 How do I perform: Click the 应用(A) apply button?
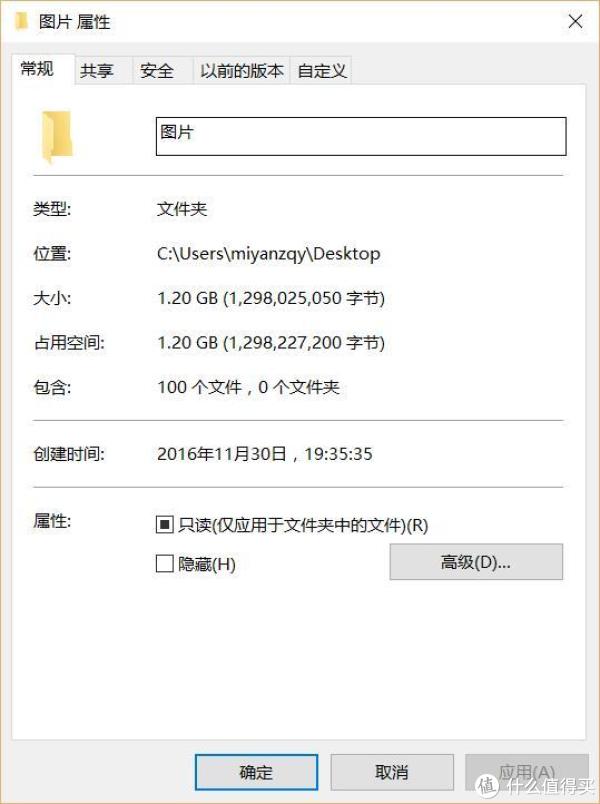pos(527,772)
